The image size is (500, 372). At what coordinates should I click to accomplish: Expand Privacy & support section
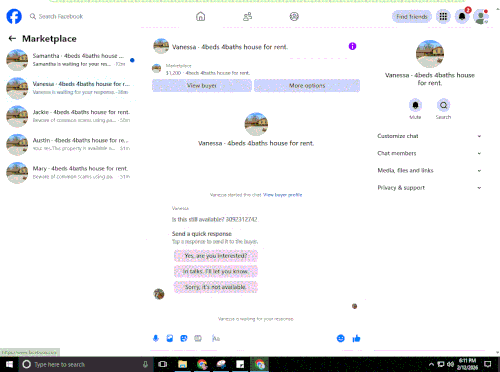[x=429, y=188]
